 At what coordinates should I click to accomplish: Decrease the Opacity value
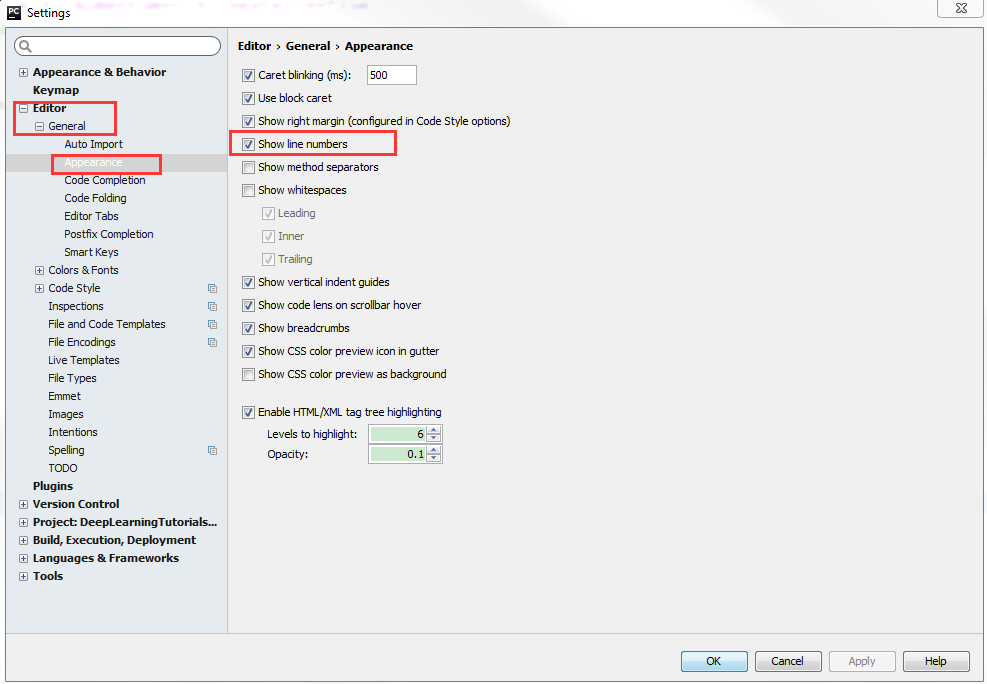click(x=434, y=458)
